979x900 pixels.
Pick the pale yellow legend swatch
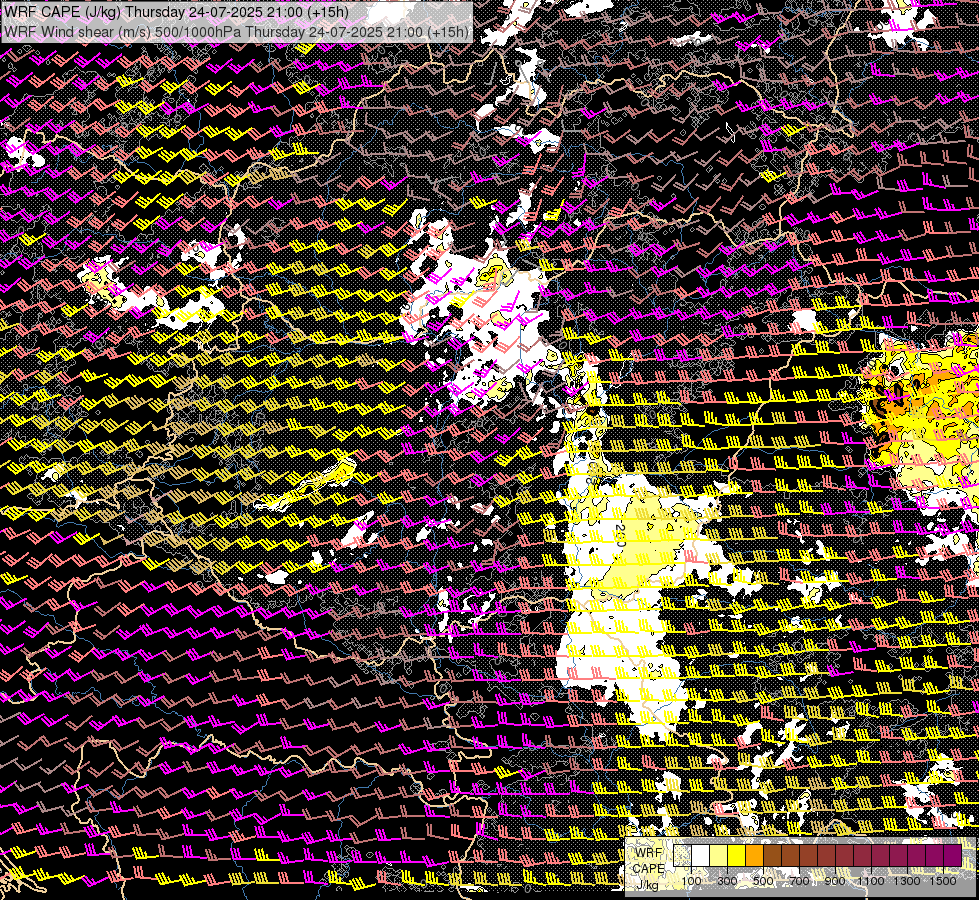click(719, 855)
